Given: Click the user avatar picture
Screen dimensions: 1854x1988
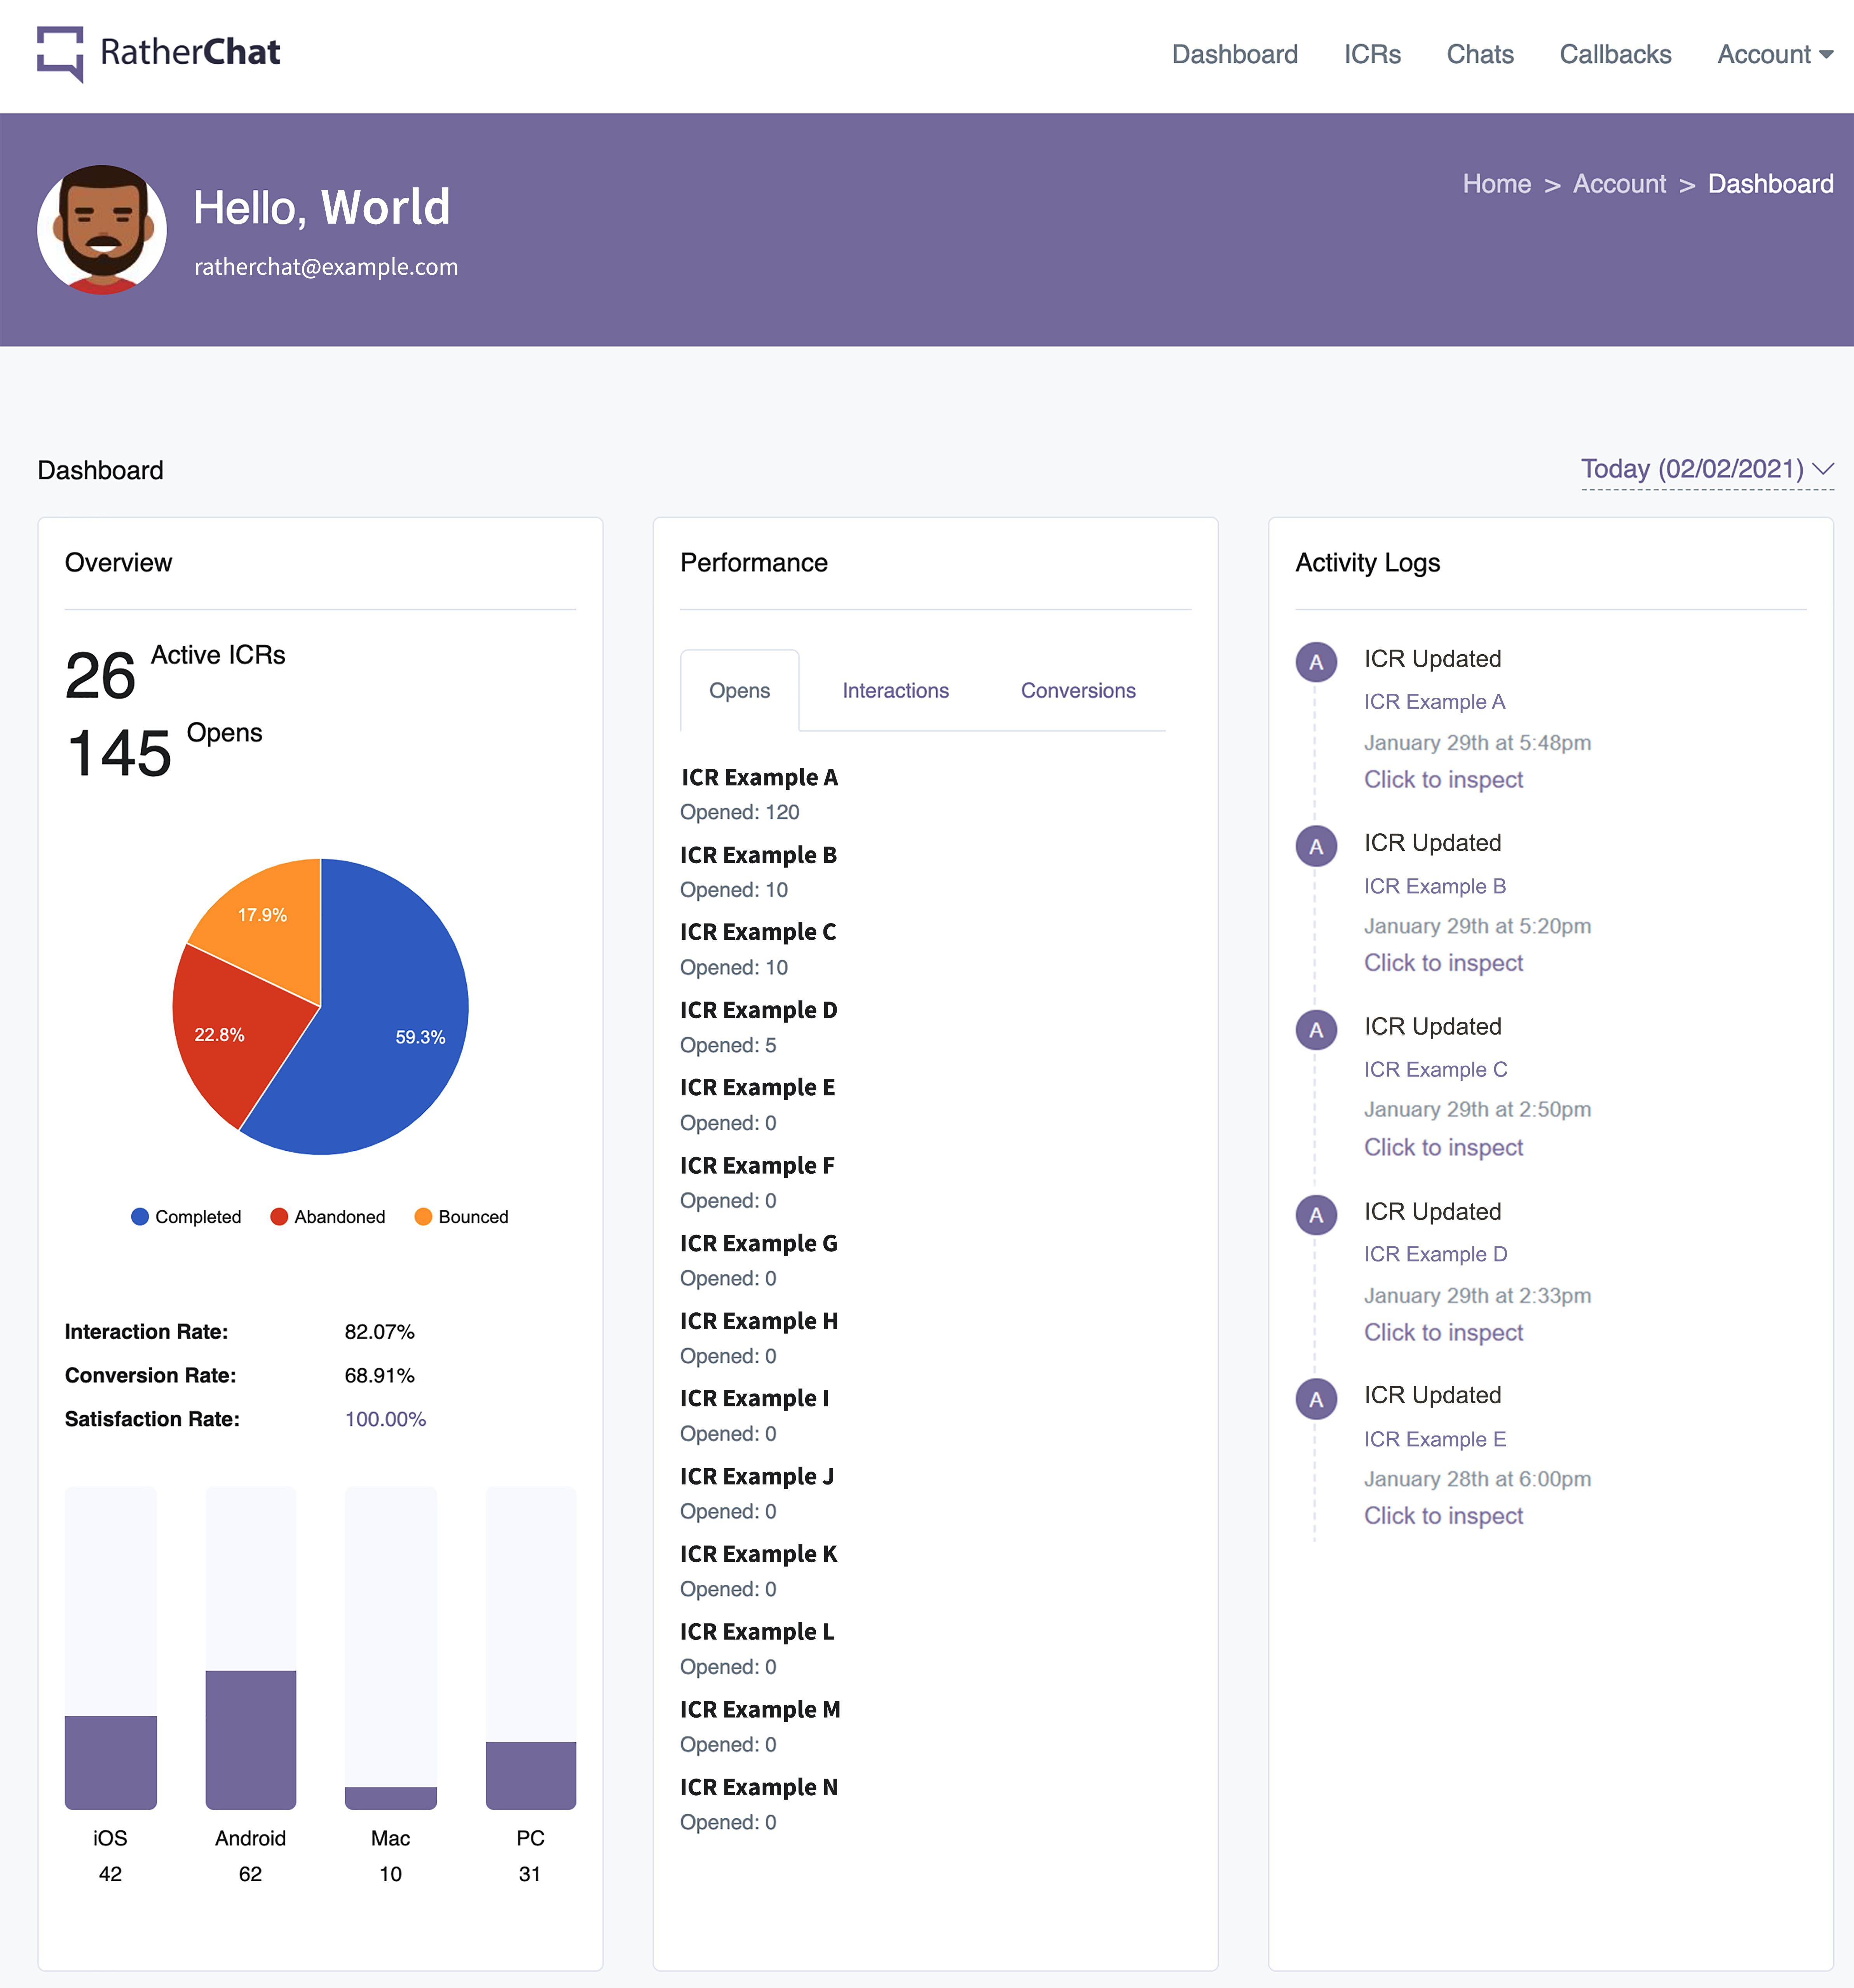Looking at the screenshot, I should click(102, 230).
